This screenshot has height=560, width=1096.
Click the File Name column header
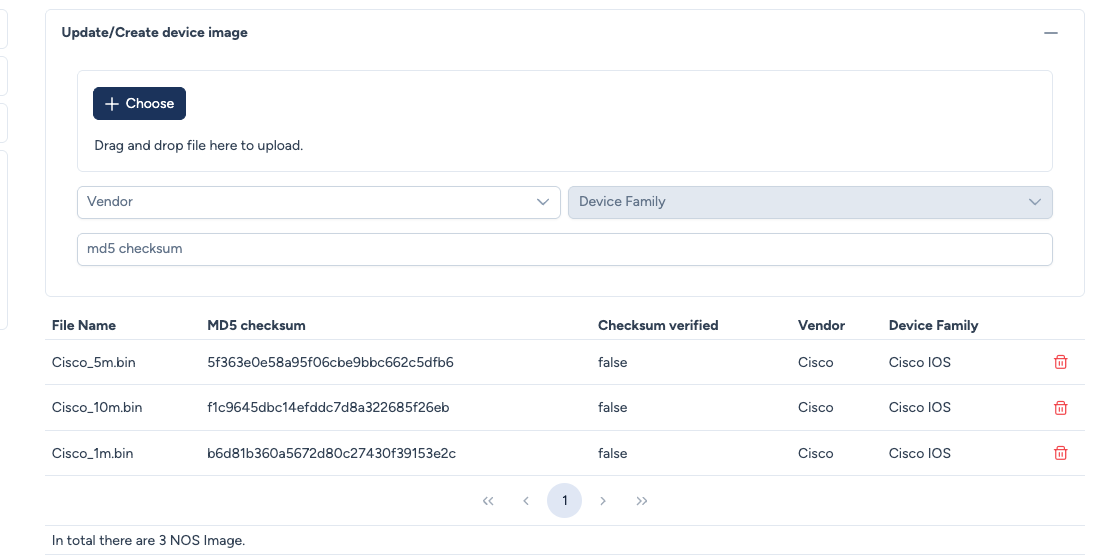[x=84, y=325]
